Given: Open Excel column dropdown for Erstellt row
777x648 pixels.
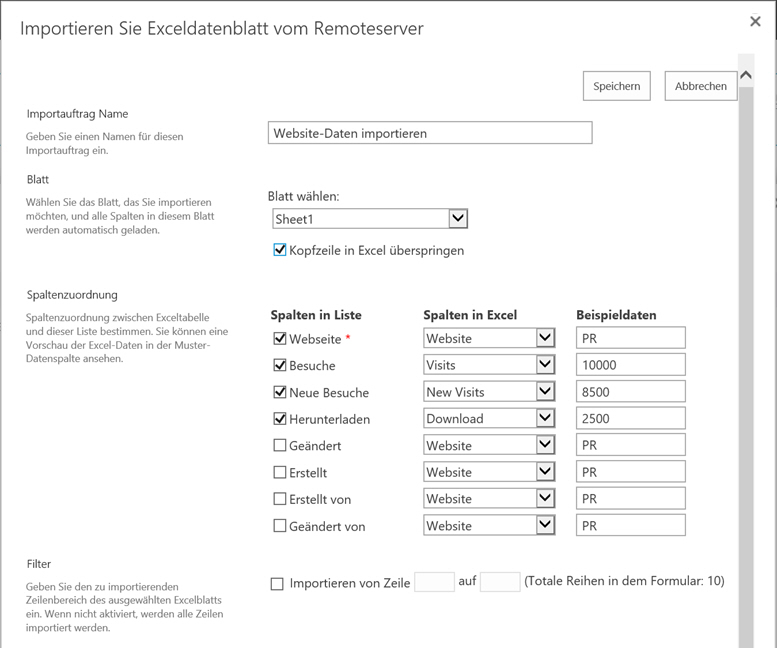Looking at the screenshot, I should click(x=489, y=472).
